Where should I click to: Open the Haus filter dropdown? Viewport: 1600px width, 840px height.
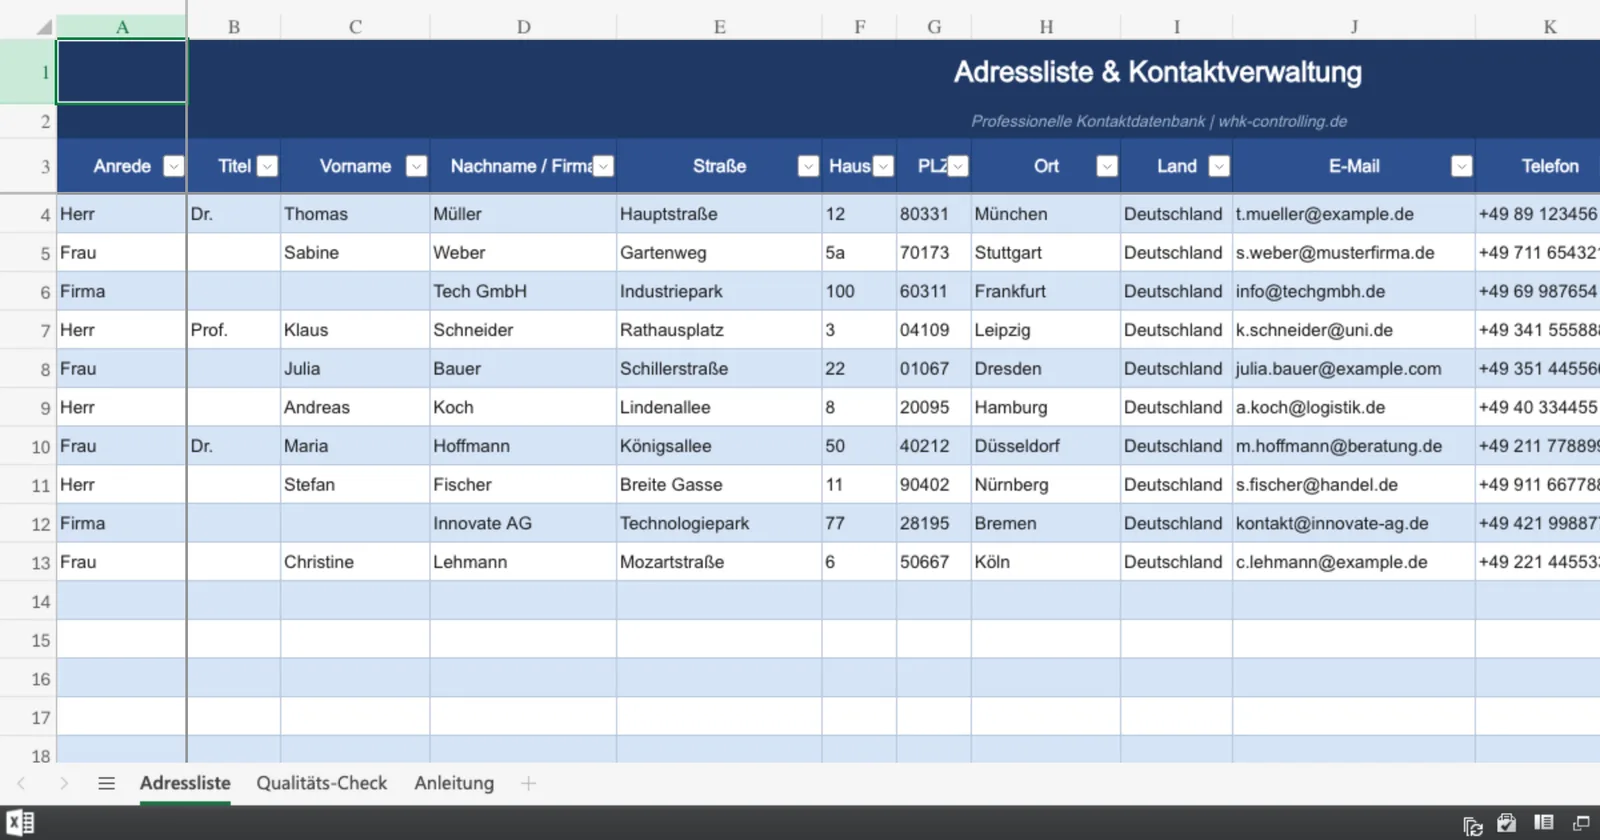pos(883,166)
